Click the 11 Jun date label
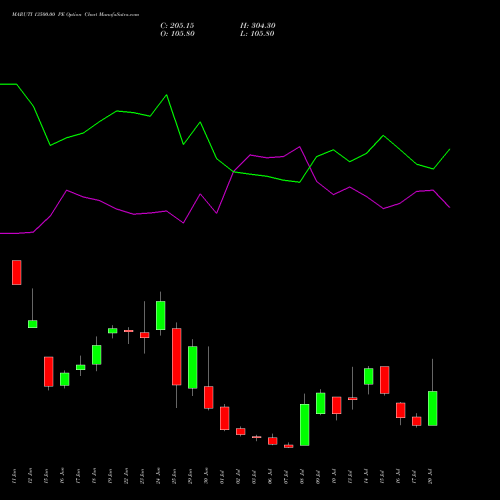The height and width of the screenshot is (500, 500). point(14,476)
